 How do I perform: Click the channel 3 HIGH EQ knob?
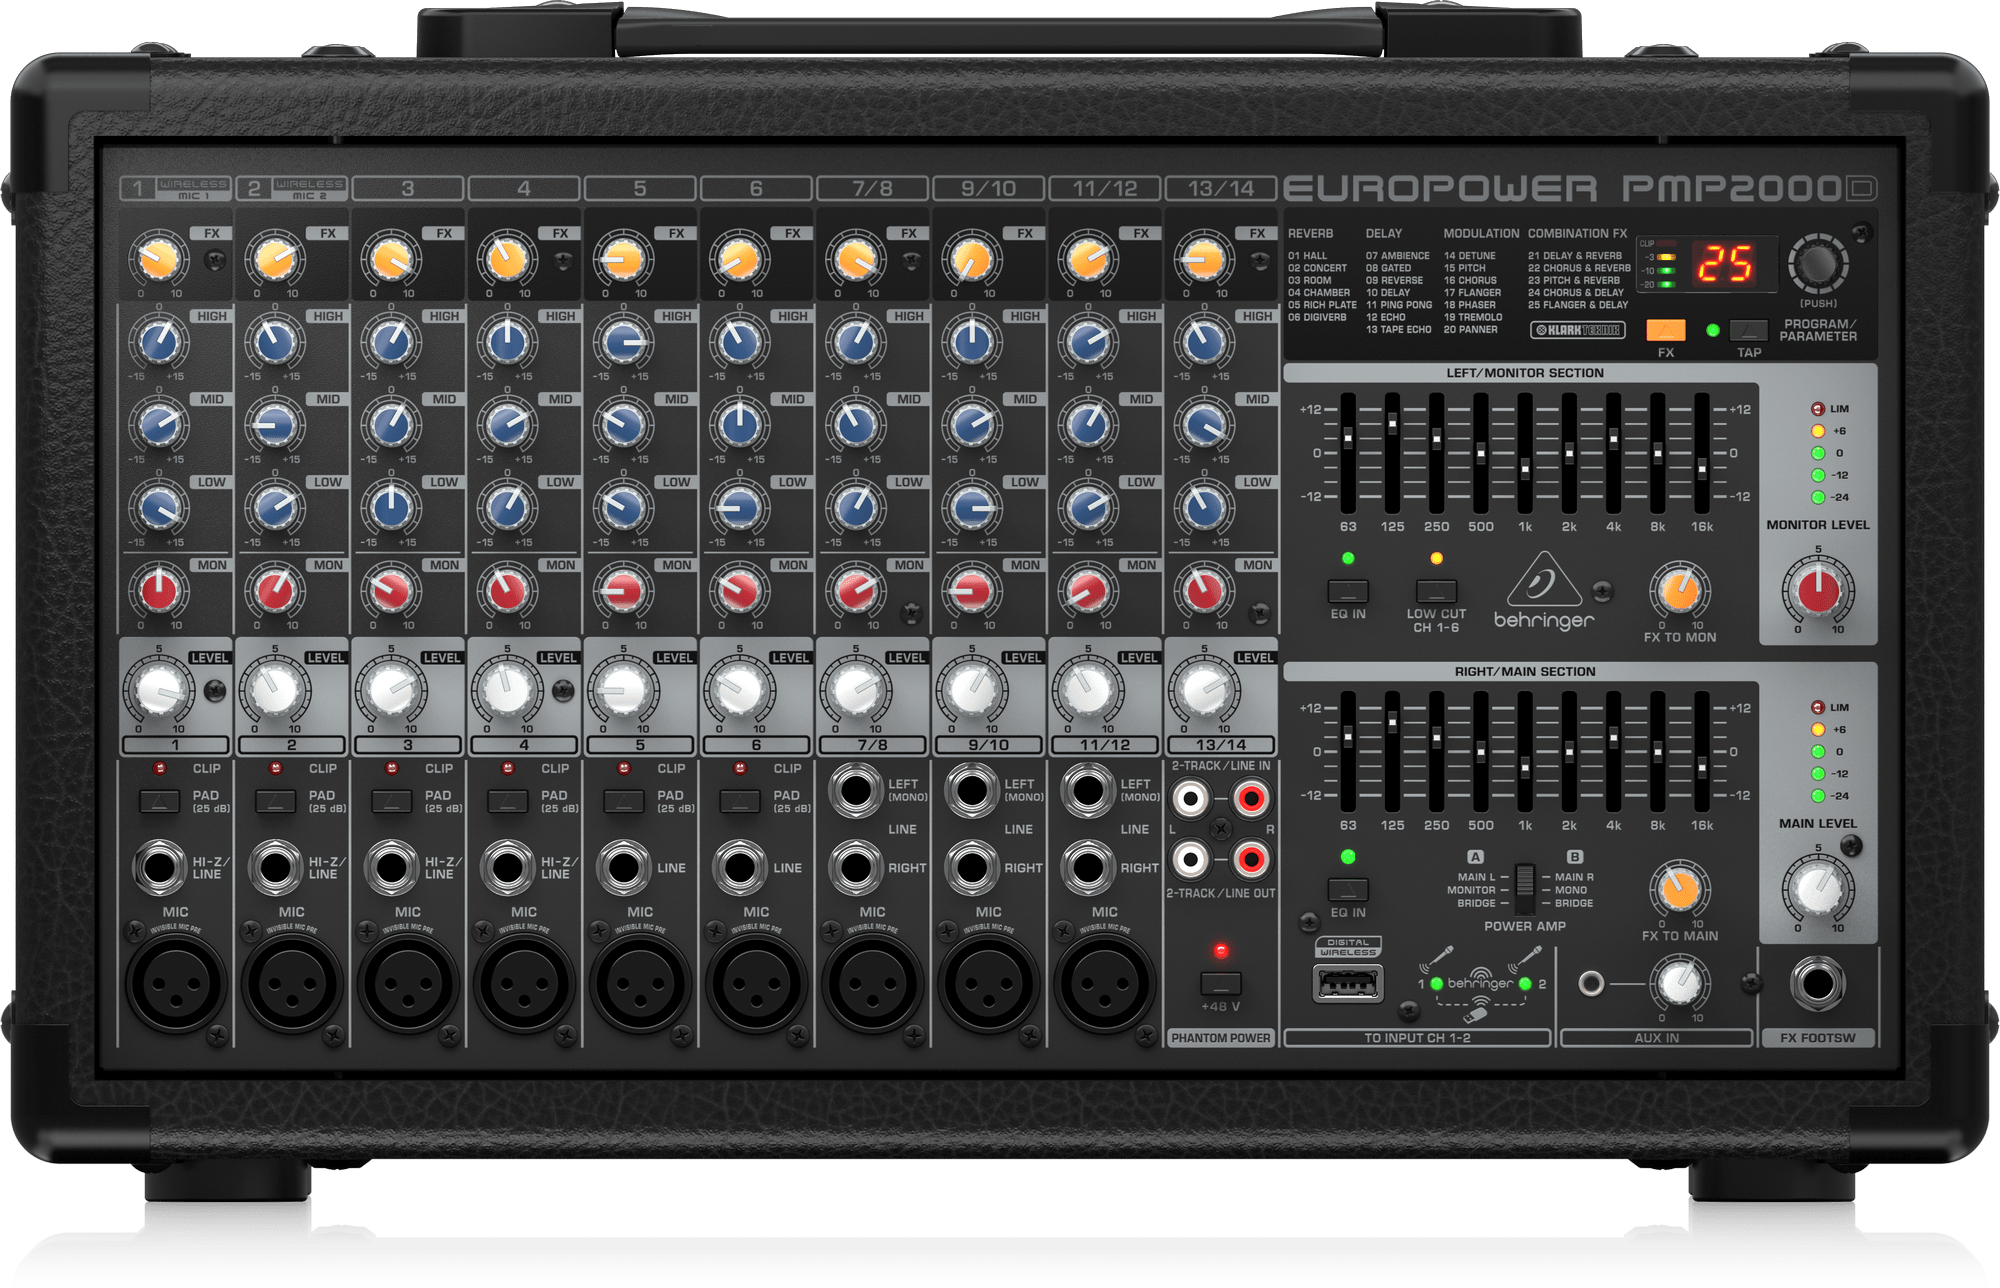point(391,343)
